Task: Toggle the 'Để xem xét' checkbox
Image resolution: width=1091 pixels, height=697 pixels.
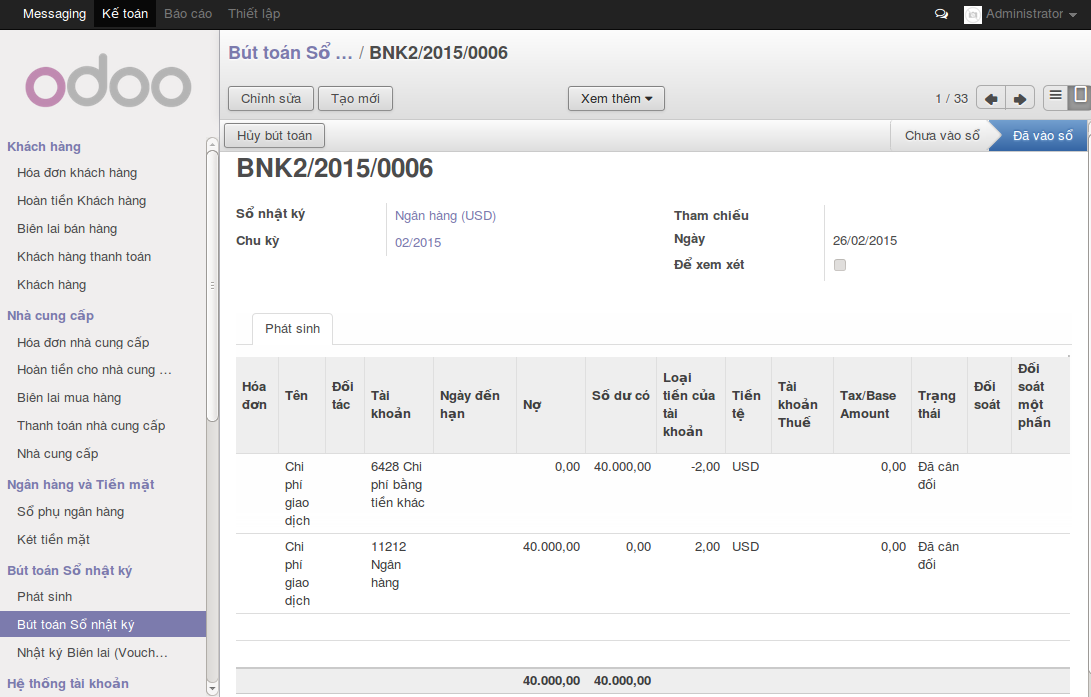Action: tap(840, 265)
